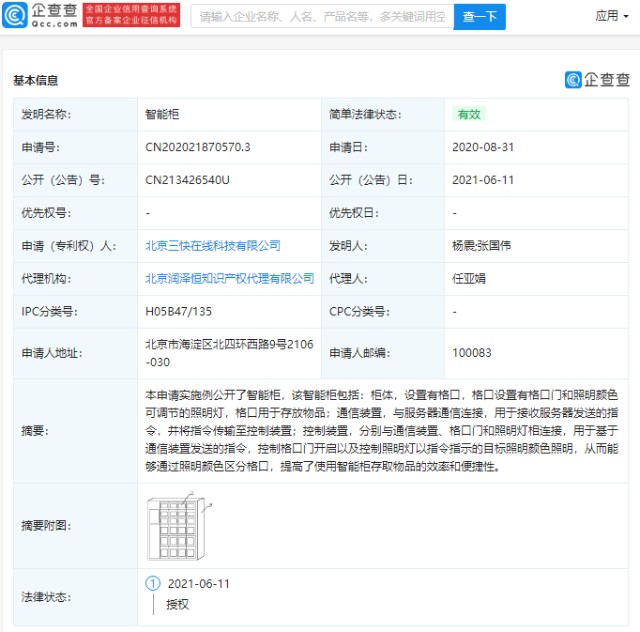Select the invention name 智能柜
Screen dimensions: 640x632
coord(162,114)
